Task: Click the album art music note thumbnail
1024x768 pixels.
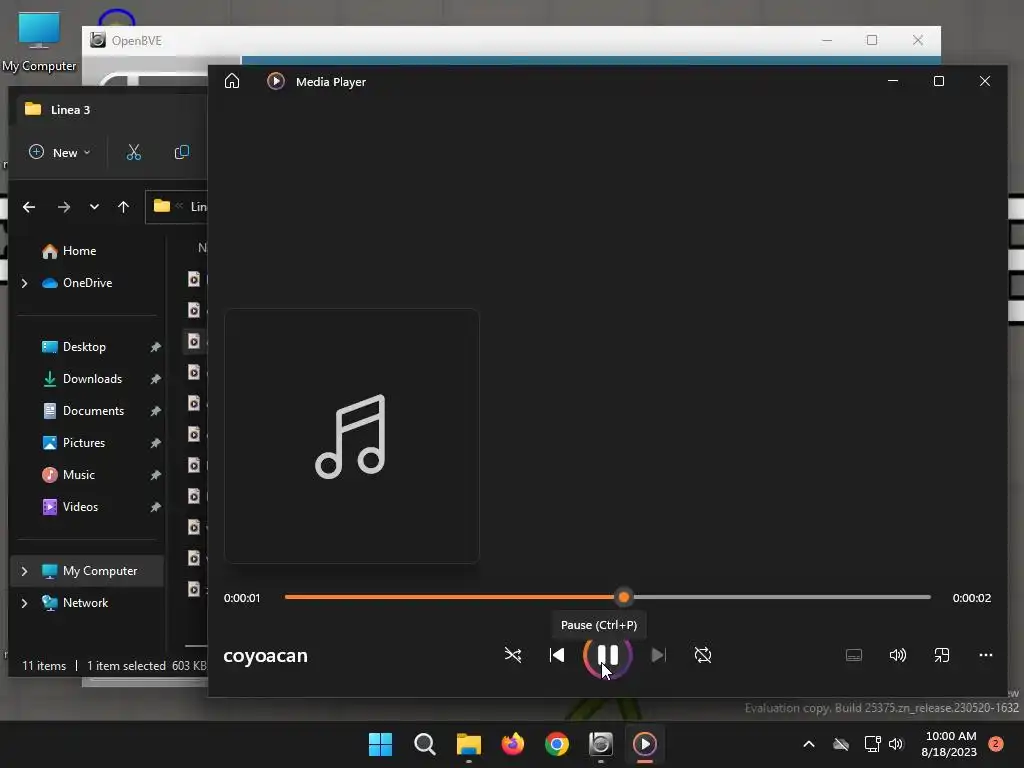Action: 351,436
